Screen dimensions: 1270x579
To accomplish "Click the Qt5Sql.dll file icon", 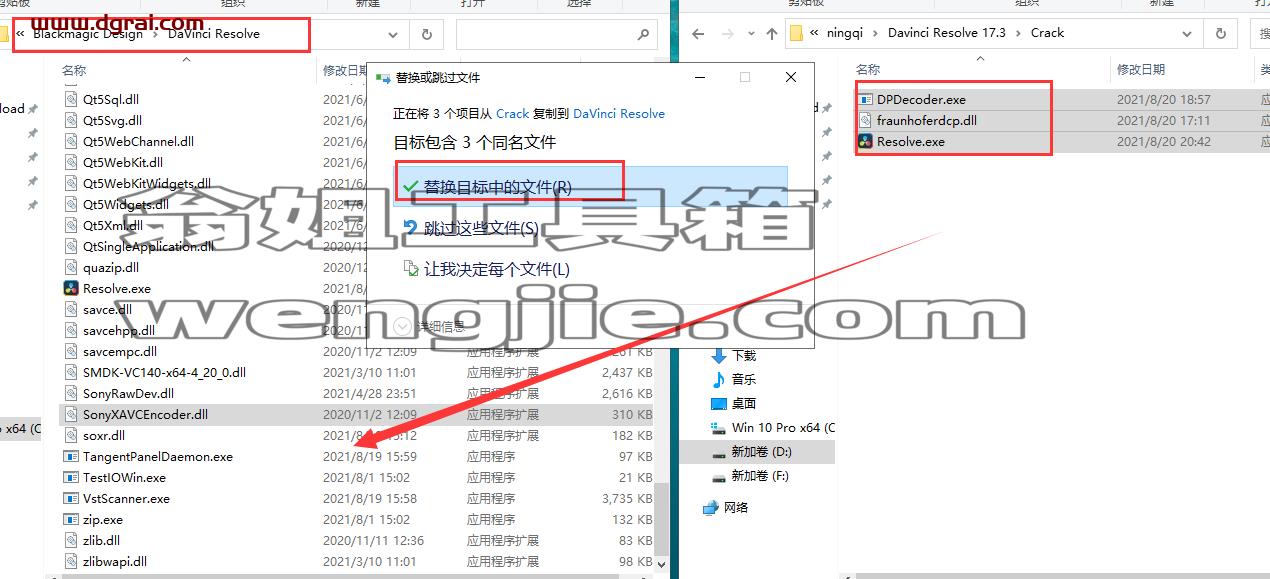I will click(x=71, y=99).
